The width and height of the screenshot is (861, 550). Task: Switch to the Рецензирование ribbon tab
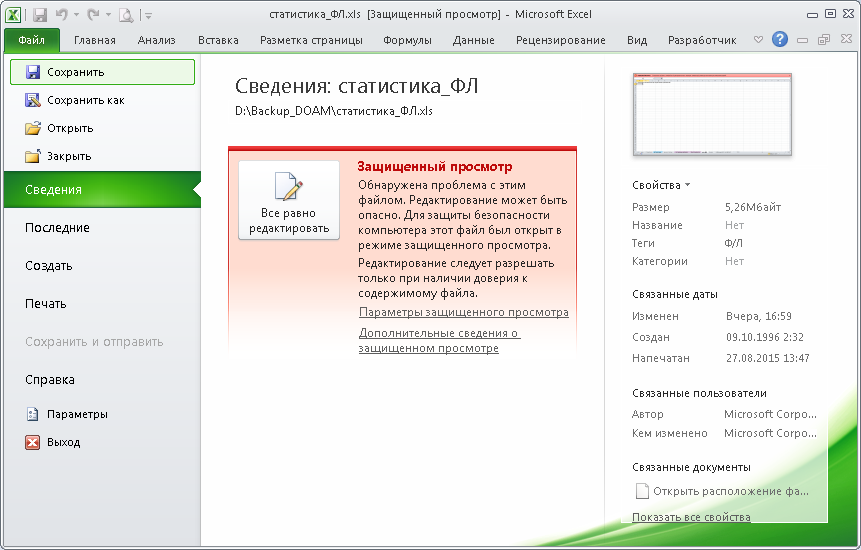[x=561, y=40]
